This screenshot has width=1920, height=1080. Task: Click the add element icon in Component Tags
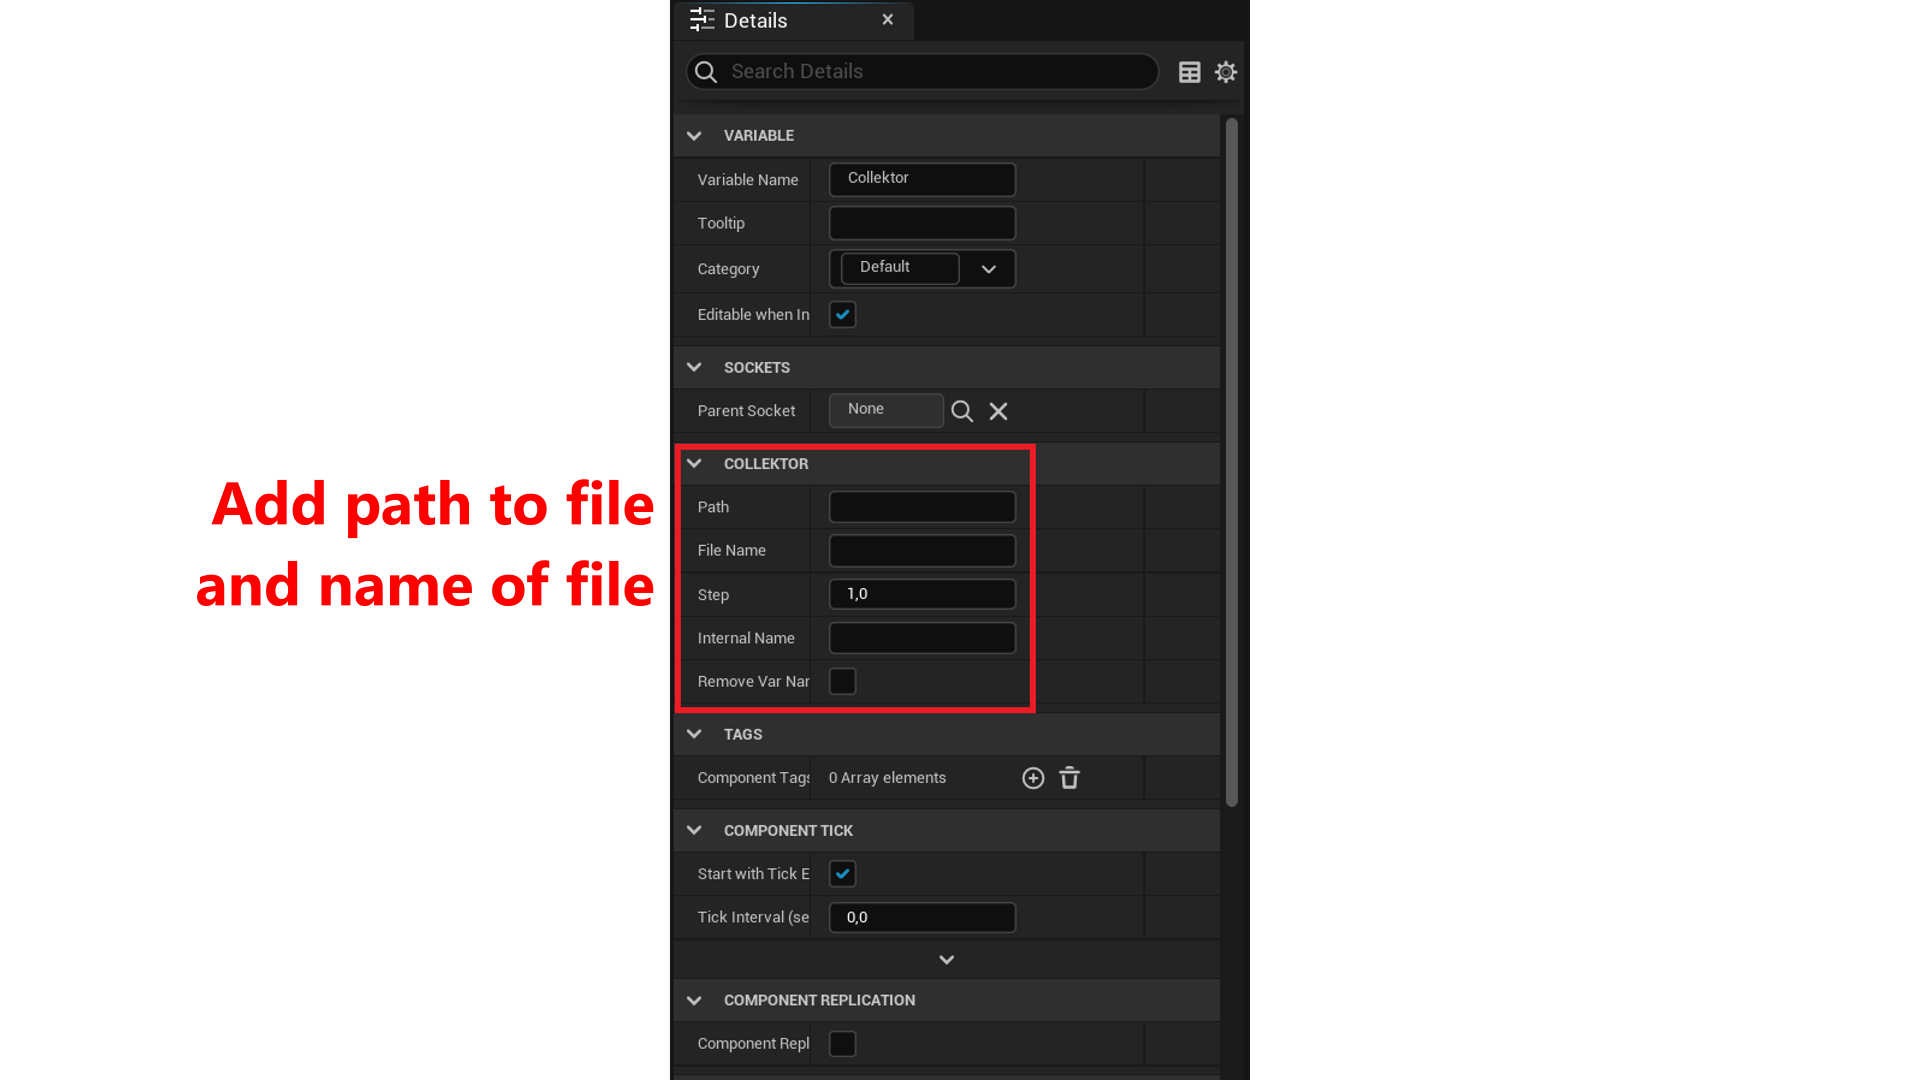coord(1033,777)
